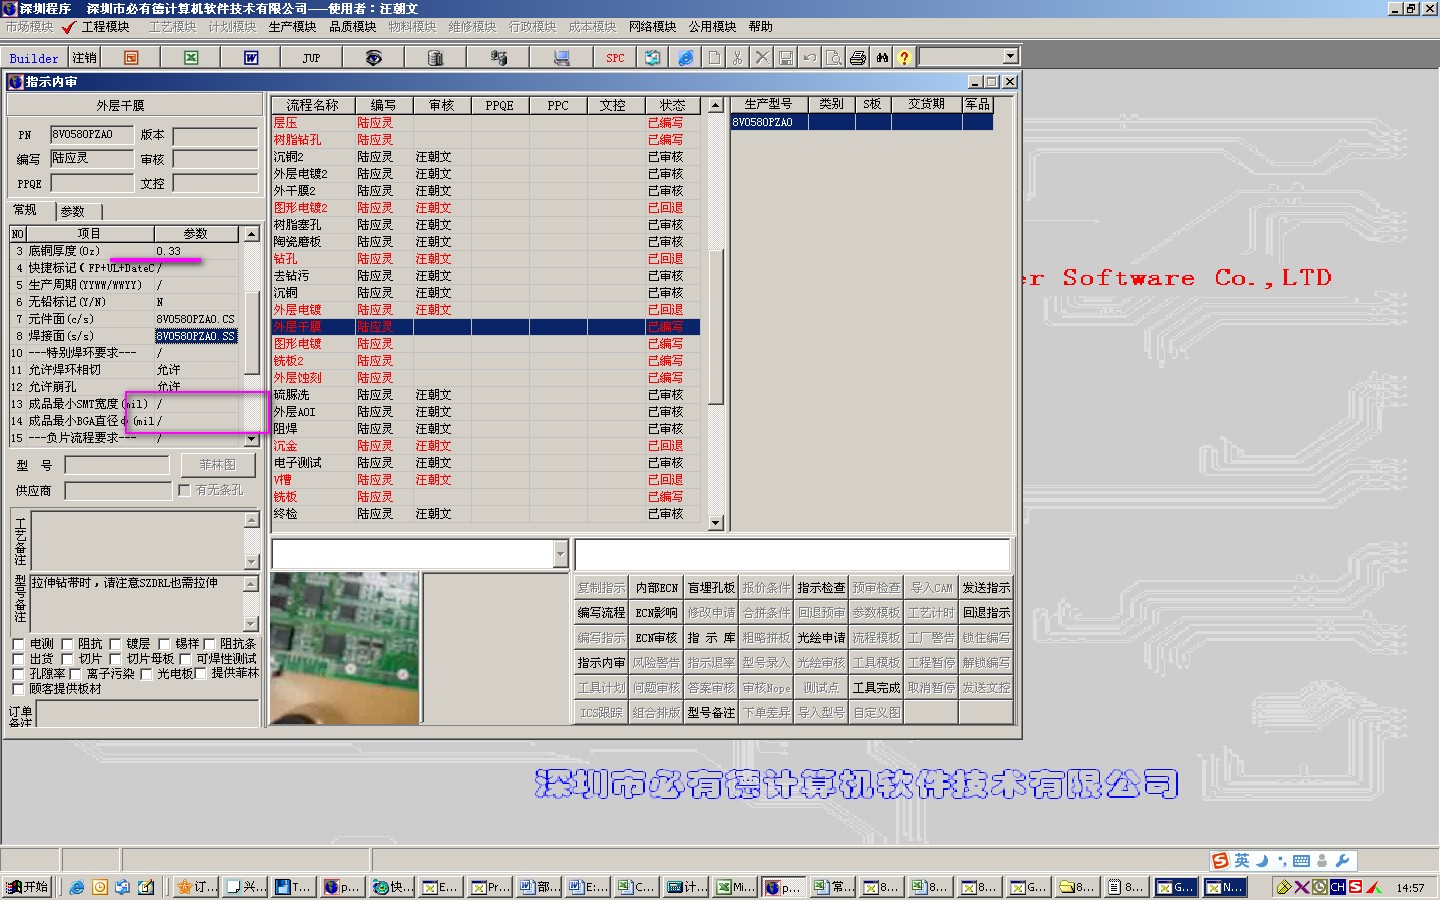Click the JUP toolbar button
The height and width of the screenshot is (900, 1440).
[x=311, y=58]
